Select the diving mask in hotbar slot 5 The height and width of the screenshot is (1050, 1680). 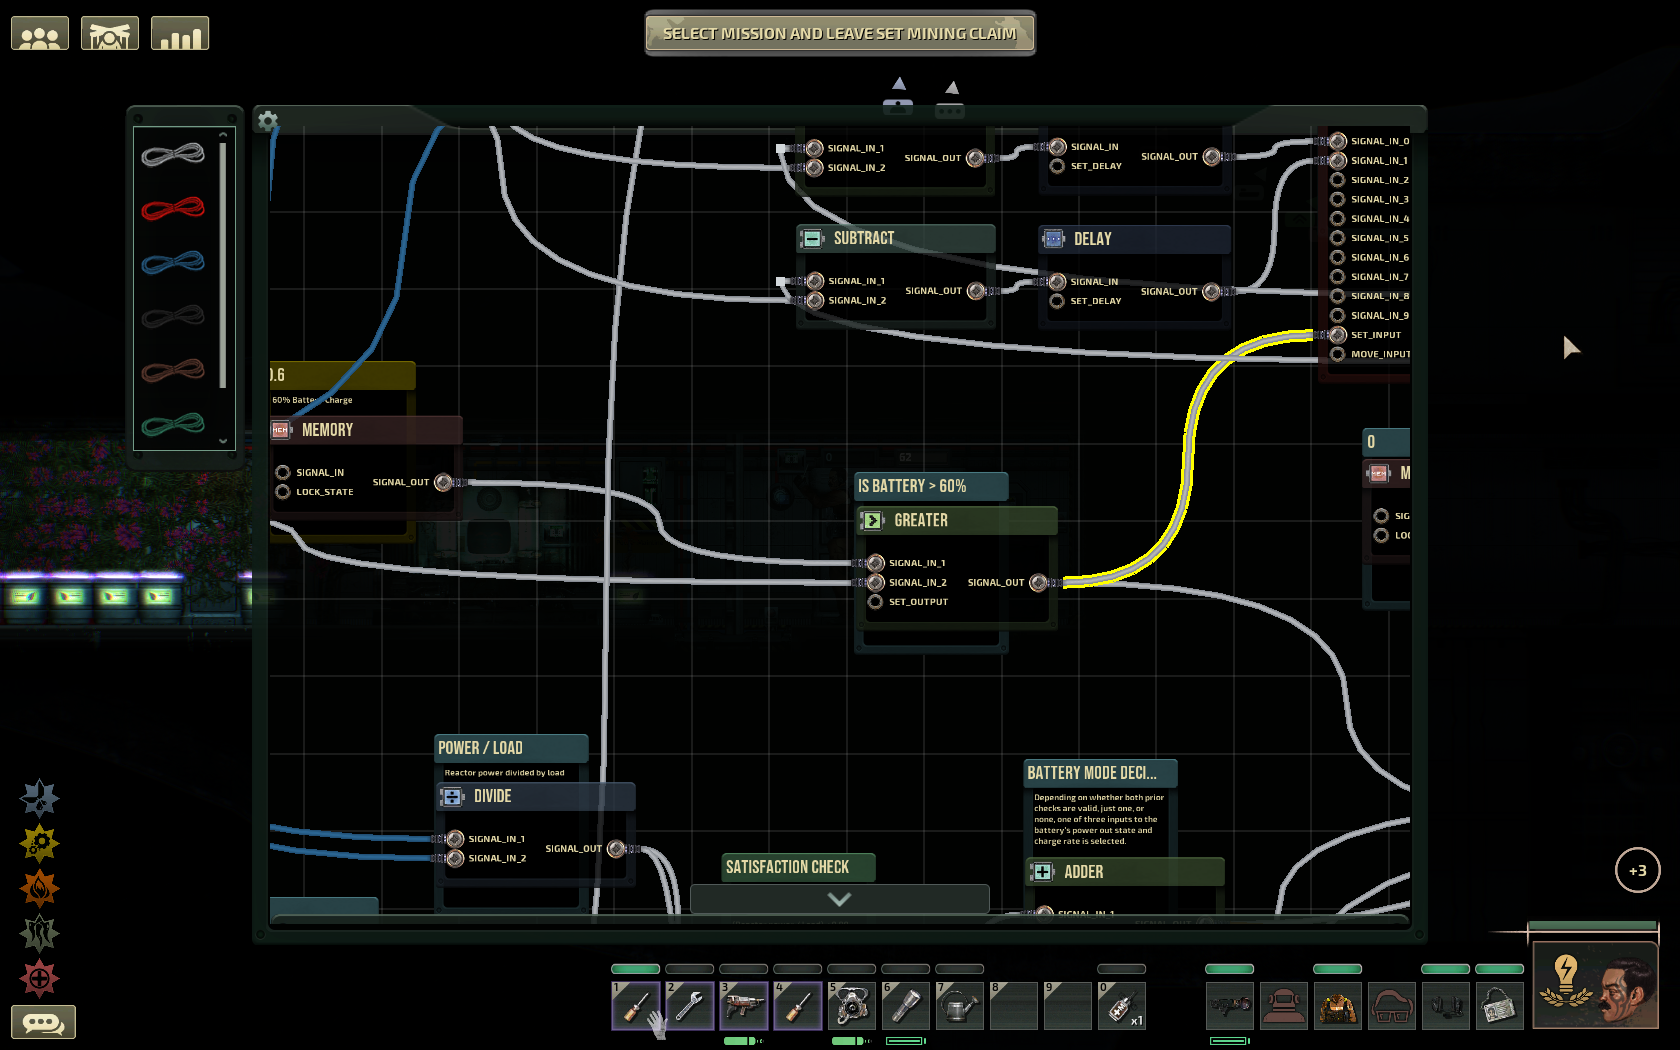[852, 1005]
